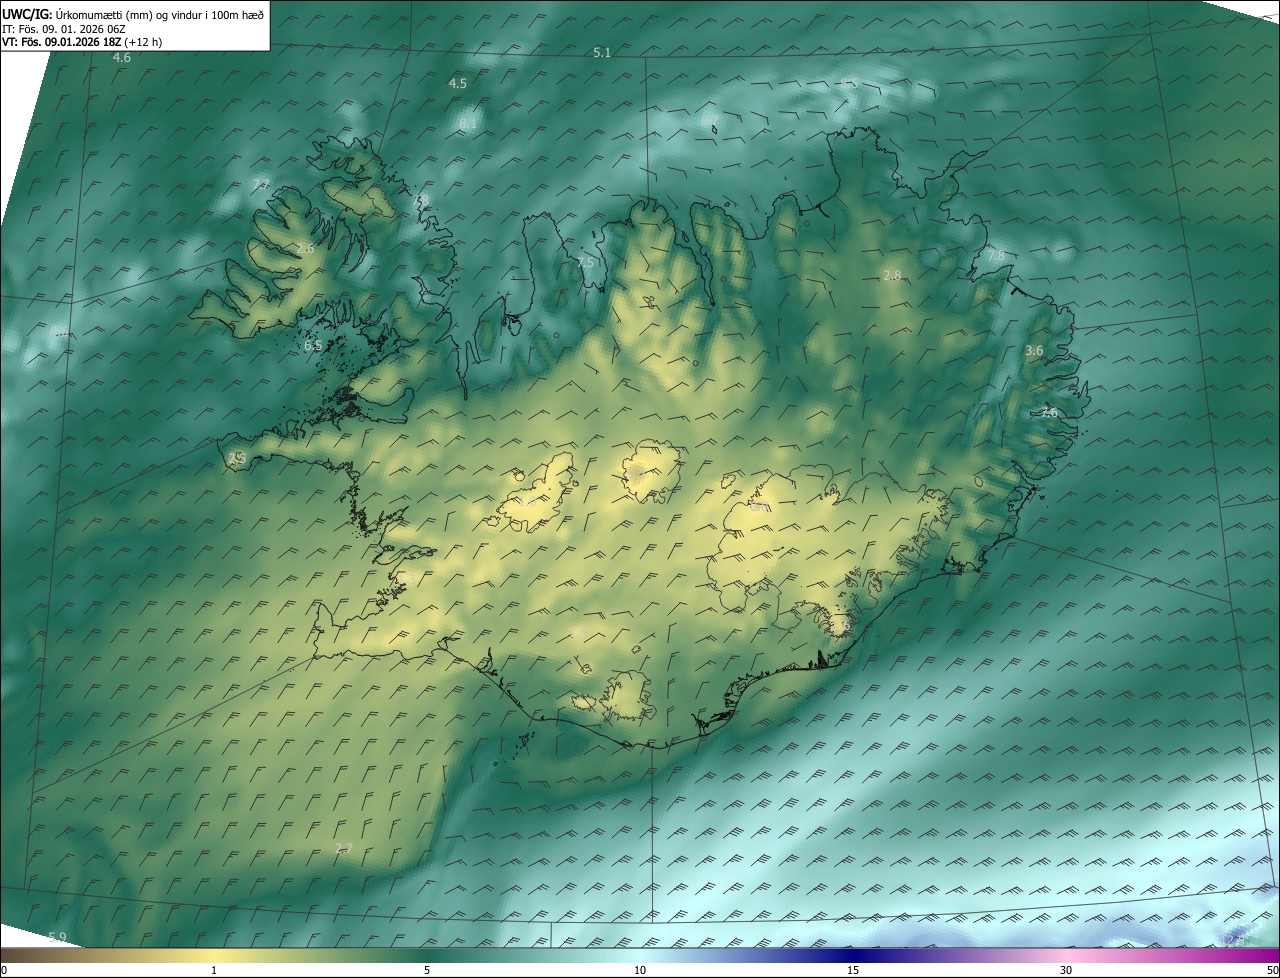Click the '30' tick on the colour scale
Image resolution: width=1280 pixels, height=978 pixels.
[1066, 970]
